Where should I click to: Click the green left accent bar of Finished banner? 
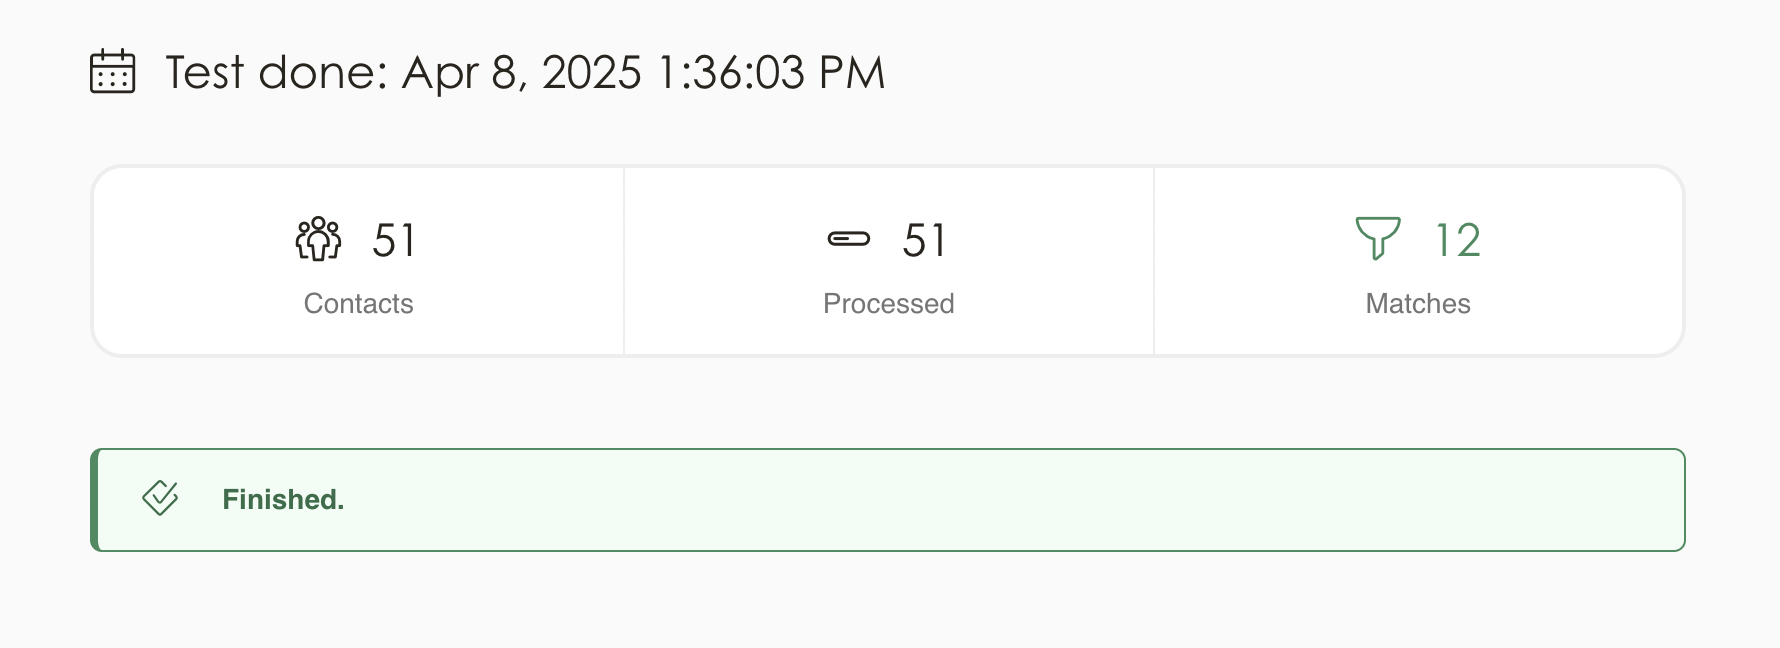(94, 500)
